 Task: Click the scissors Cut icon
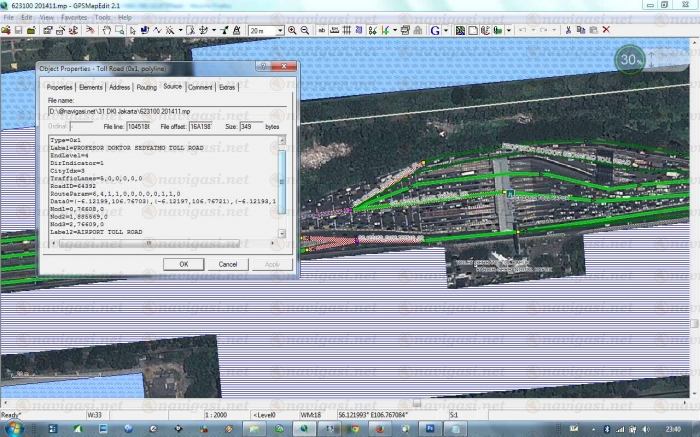[566, 31]
